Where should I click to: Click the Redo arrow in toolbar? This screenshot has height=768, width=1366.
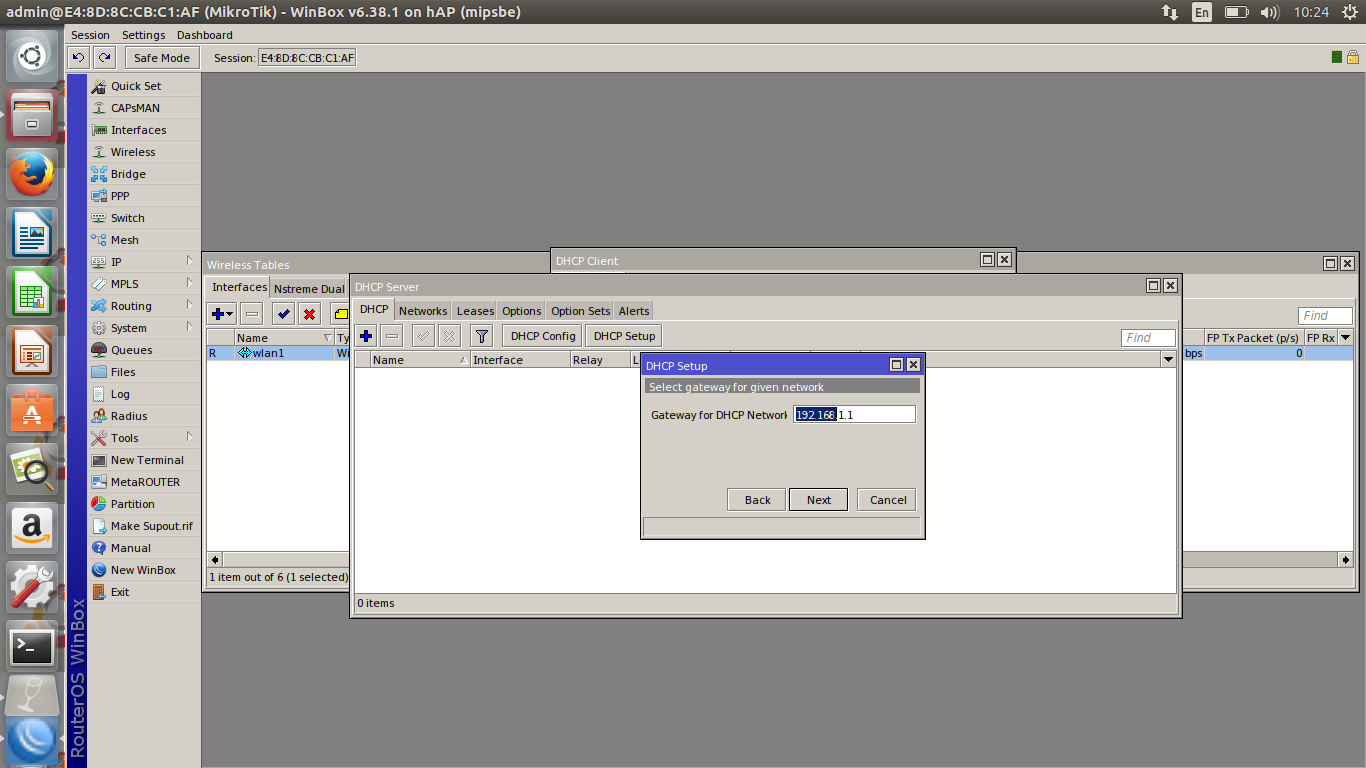[105, 58]
